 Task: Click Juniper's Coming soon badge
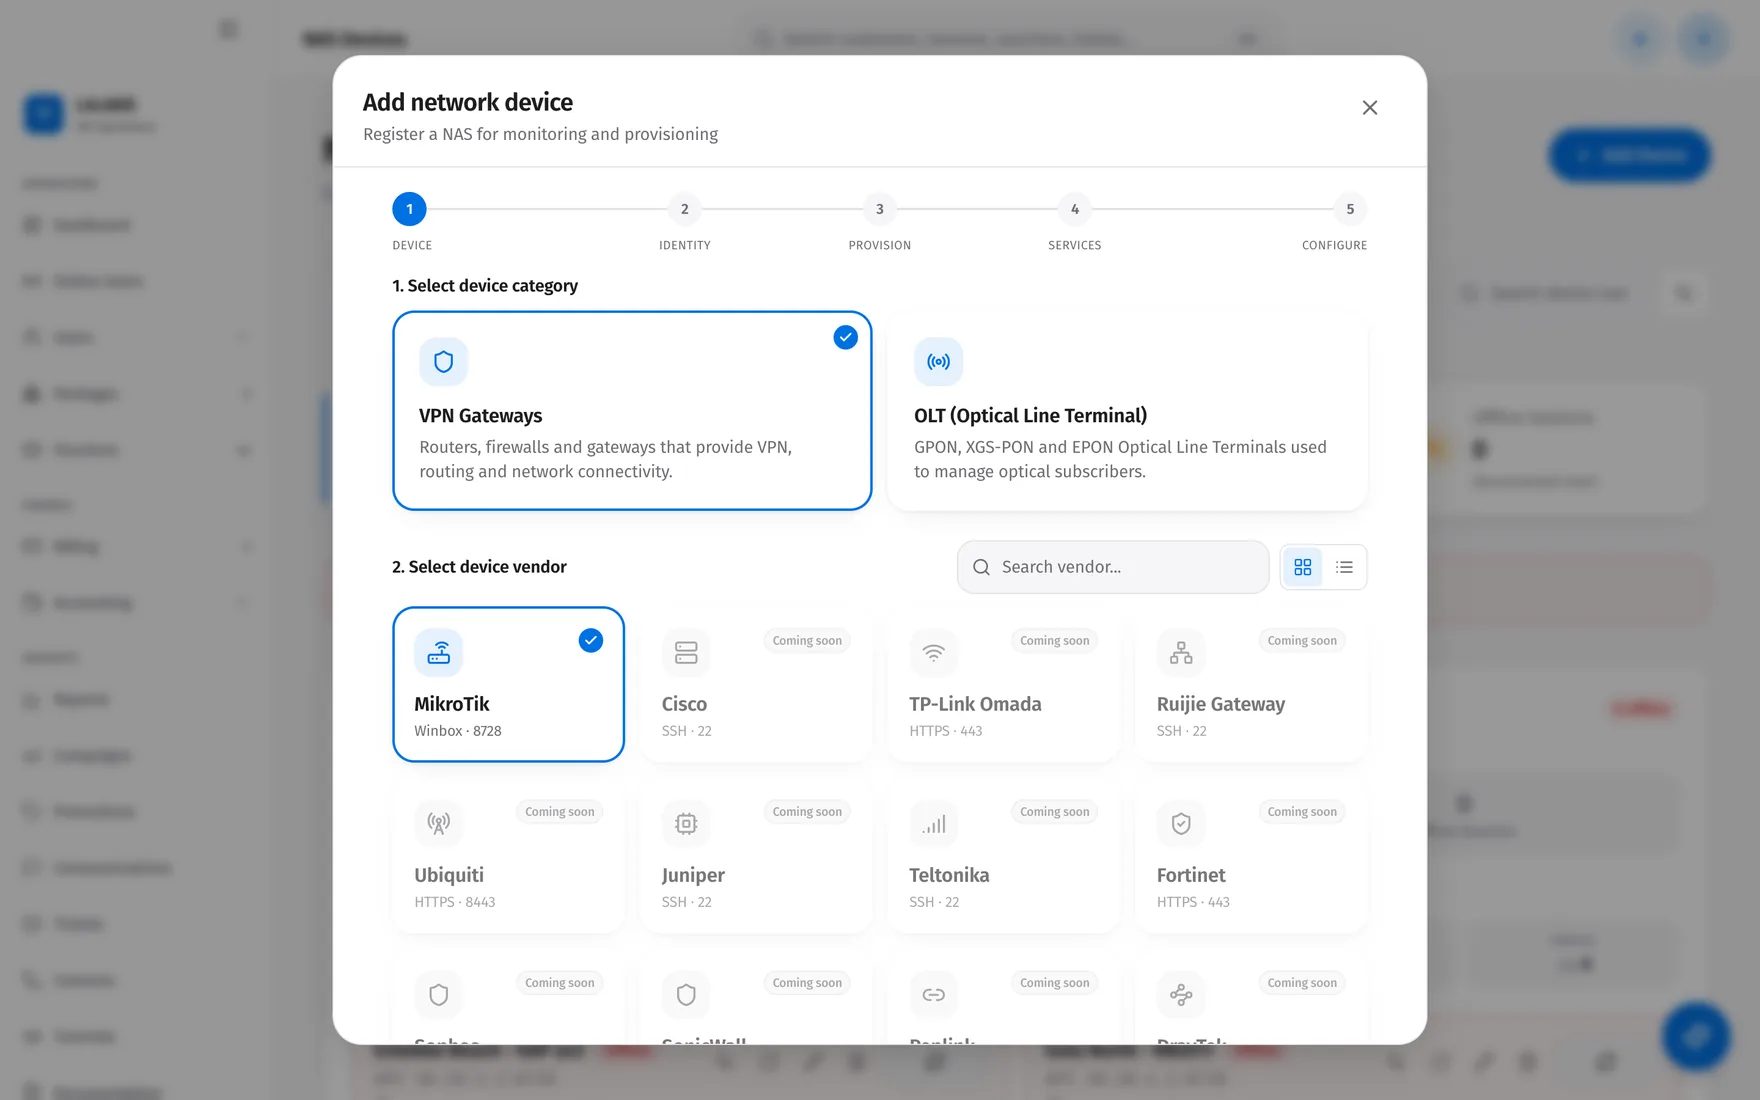tap(807, 812)
